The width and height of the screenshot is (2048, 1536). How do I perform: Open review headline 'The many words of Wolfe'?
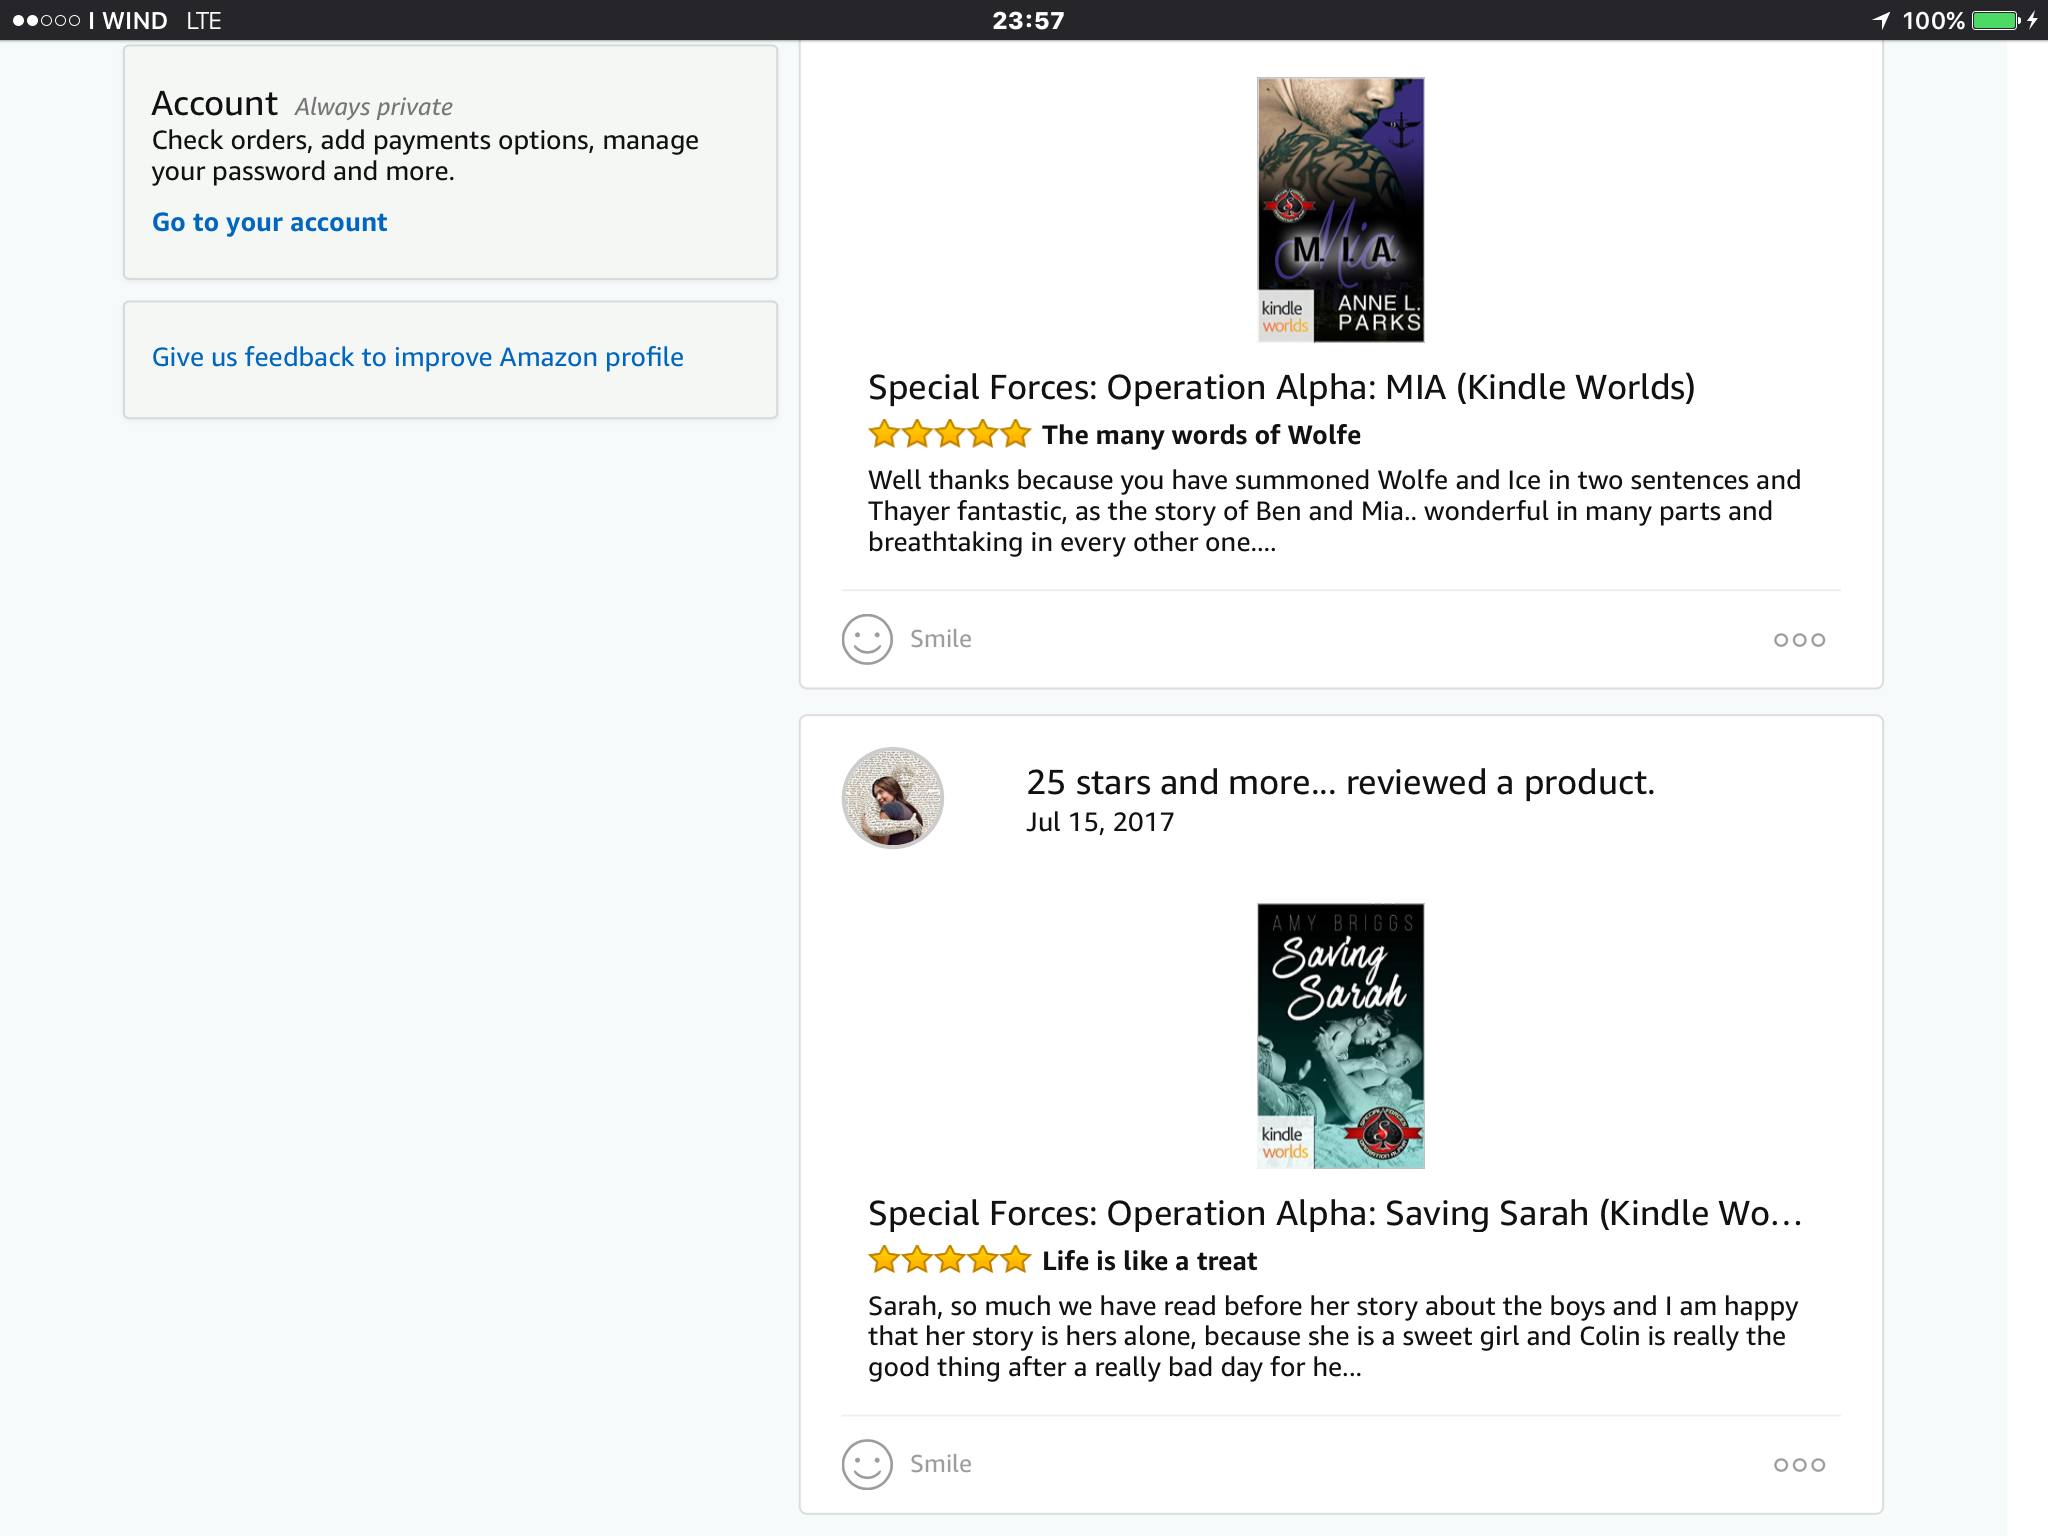(1201, 435)
